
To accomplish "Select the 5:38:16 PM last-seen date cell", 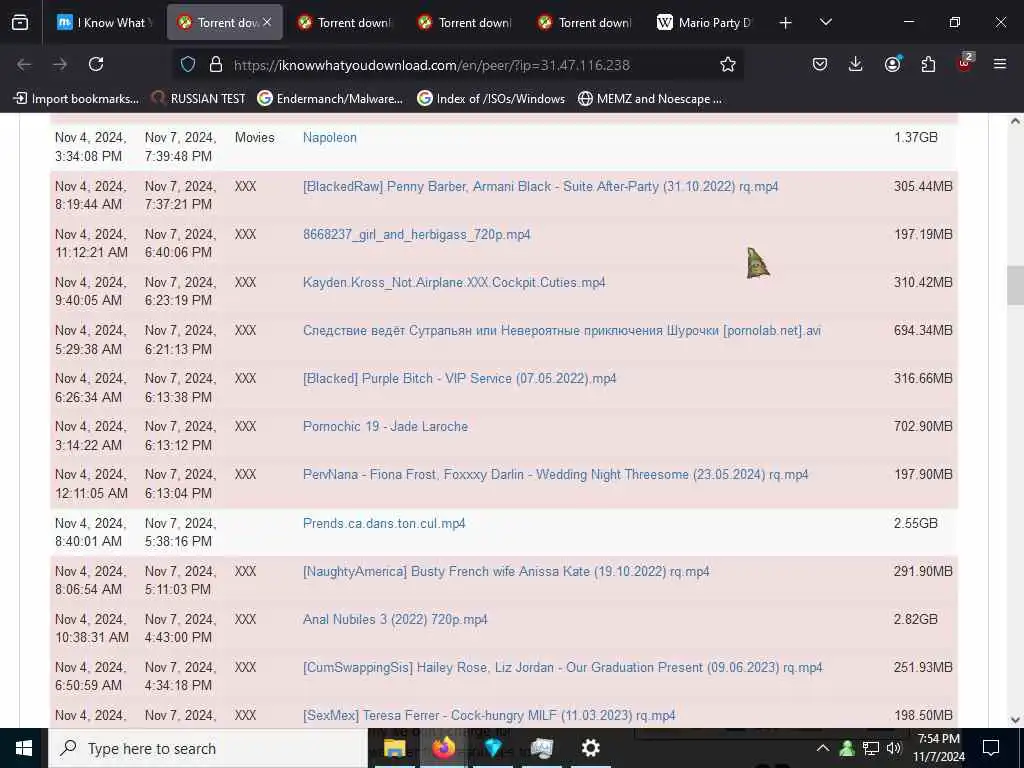I will point(180,532).
